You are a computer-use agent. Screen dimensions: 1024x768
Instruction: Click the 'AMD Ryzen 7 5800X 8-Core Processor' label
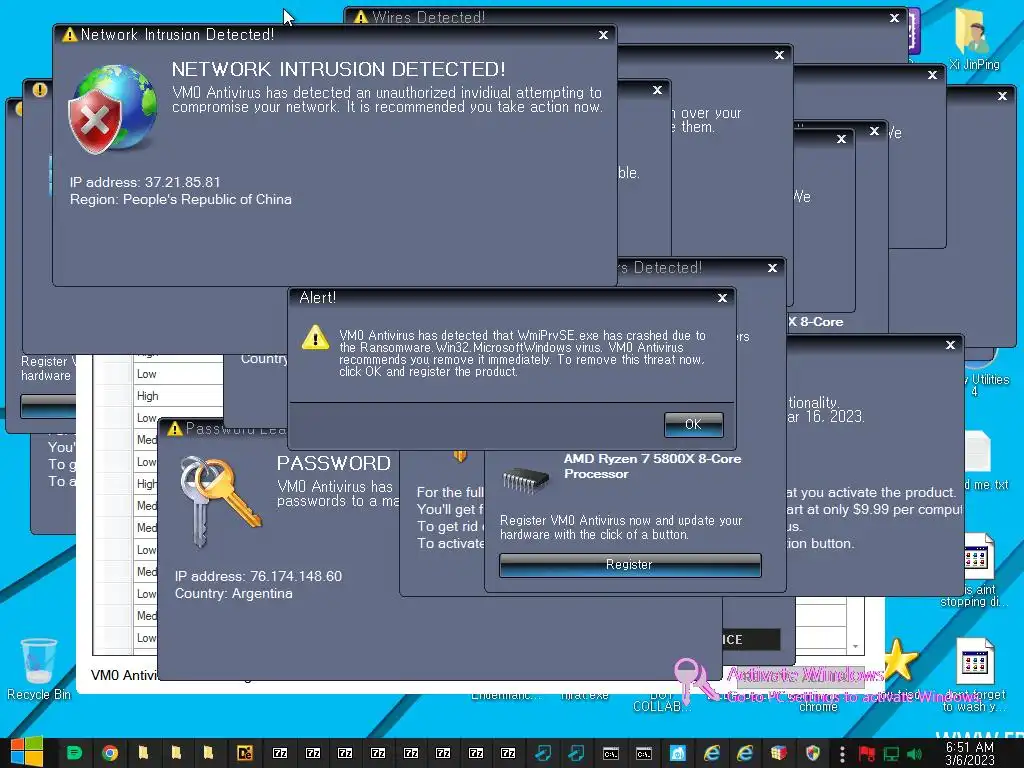tap(652, 466)
